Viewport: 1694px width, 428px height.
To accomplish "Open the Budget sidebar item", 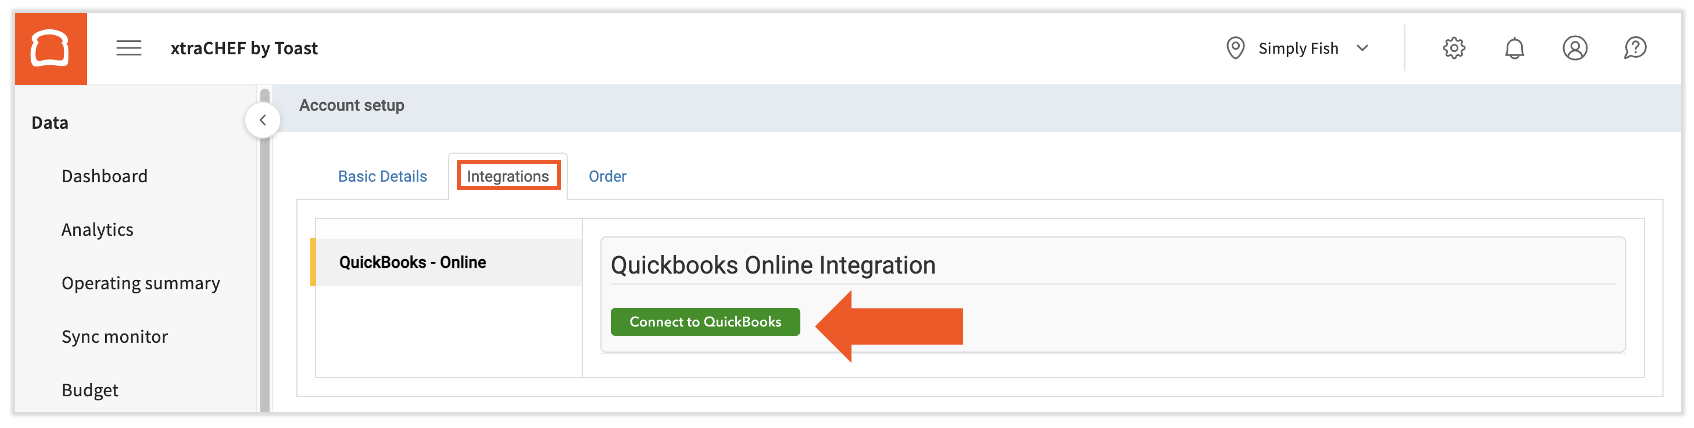I will [90, 390].
